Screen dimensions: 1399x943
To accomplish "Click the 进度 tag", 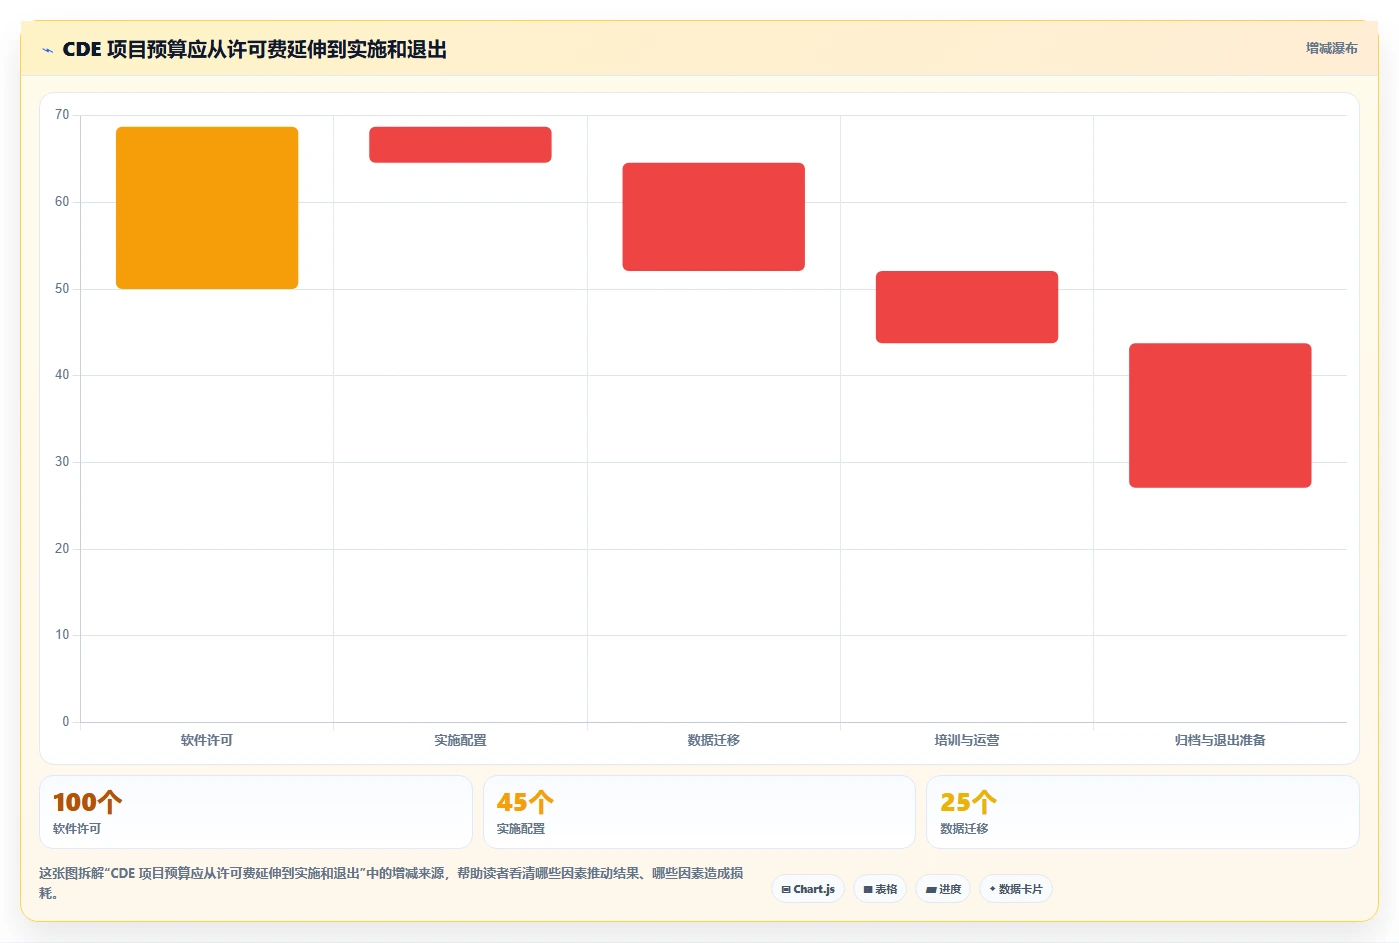I will point(943,889).
